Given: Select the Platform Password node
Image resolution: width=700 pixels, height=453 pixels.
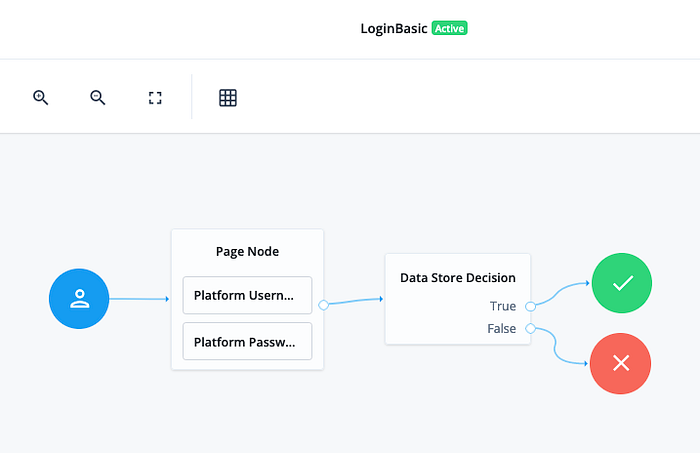Looking at the screenshot, I should (x=247, y=341).
